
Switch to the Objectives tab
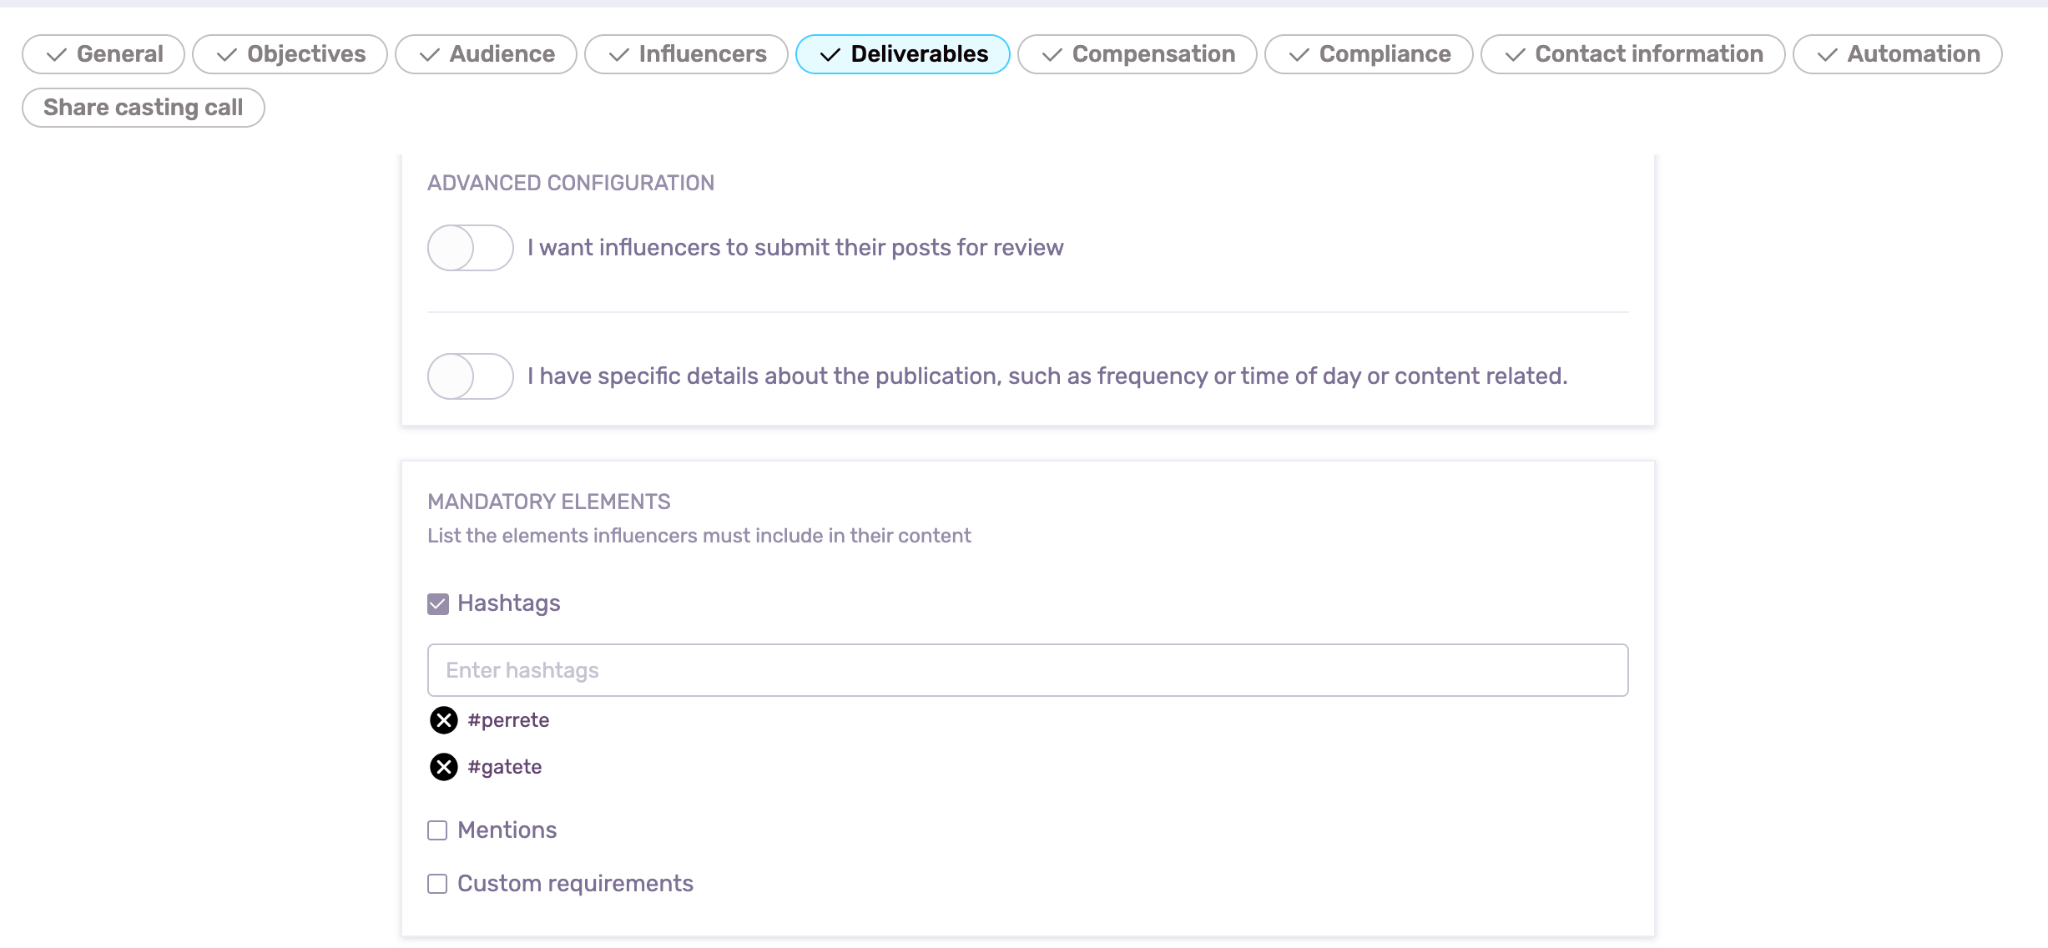pos(290,54)
